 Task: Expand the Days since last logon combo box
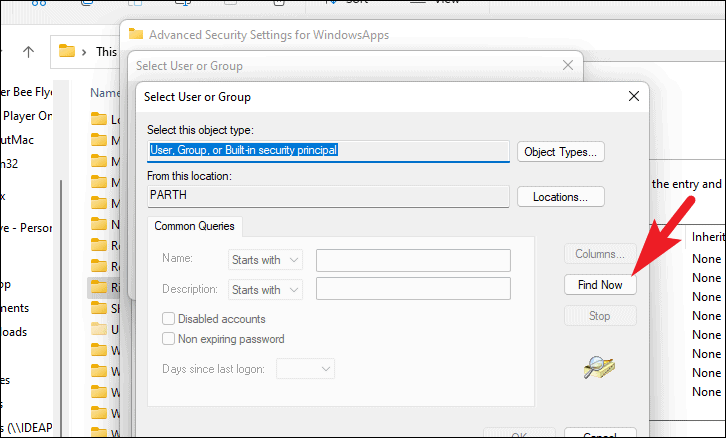(306, 369)
